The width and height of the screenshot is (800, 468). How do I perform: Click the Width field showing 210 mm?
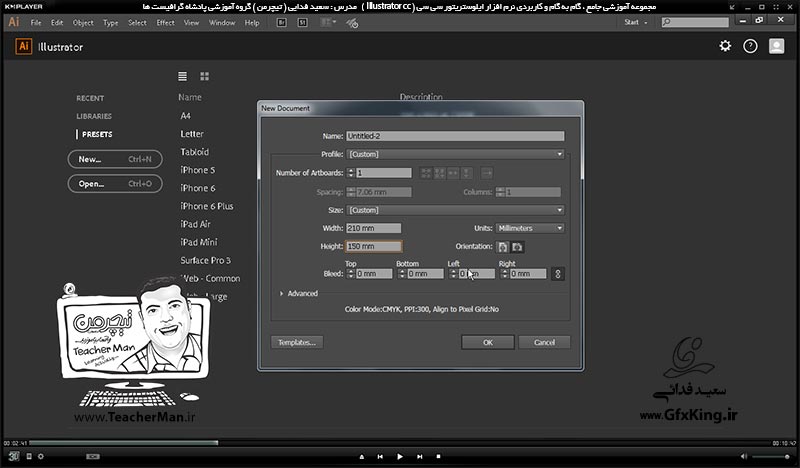pyautogui.click(x=373, y=228)
